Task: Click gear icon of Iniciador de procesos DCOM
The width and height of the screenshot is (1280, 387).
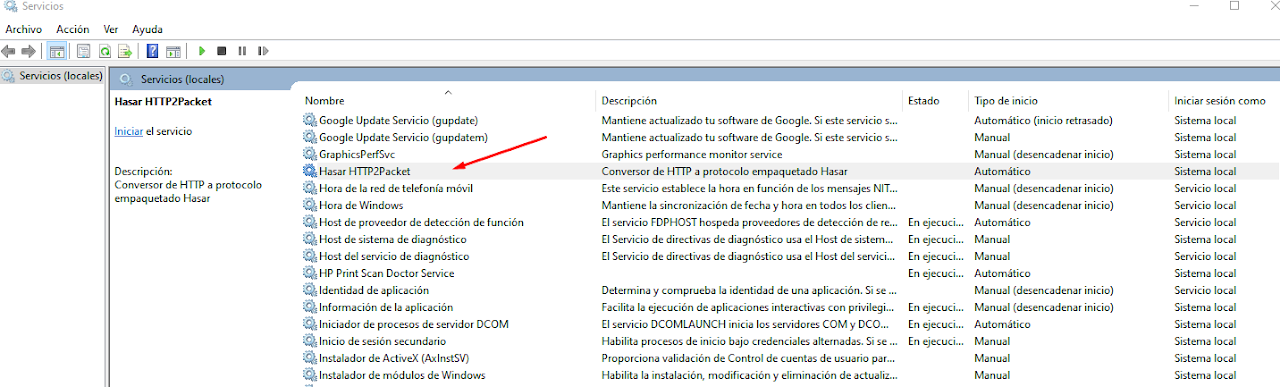Action: click(x=310, y=324)
